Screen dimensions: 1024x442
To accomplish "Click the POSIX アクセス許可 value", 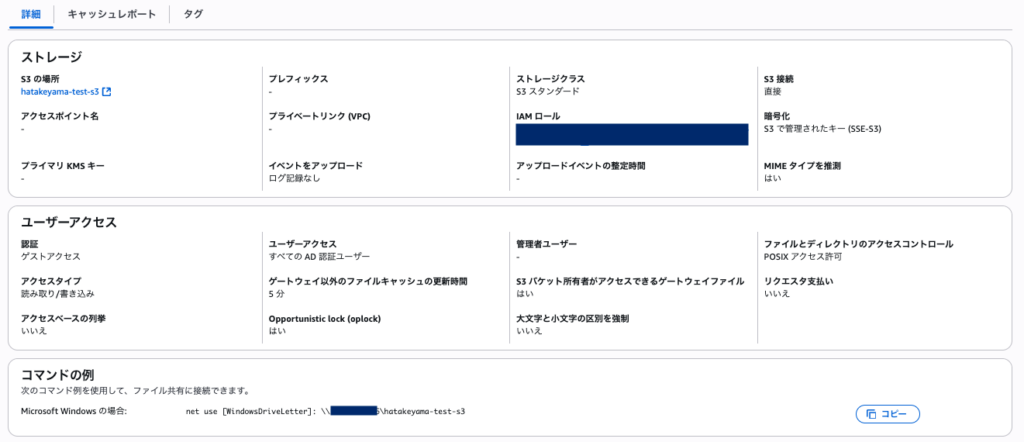I will click(803, 257).
